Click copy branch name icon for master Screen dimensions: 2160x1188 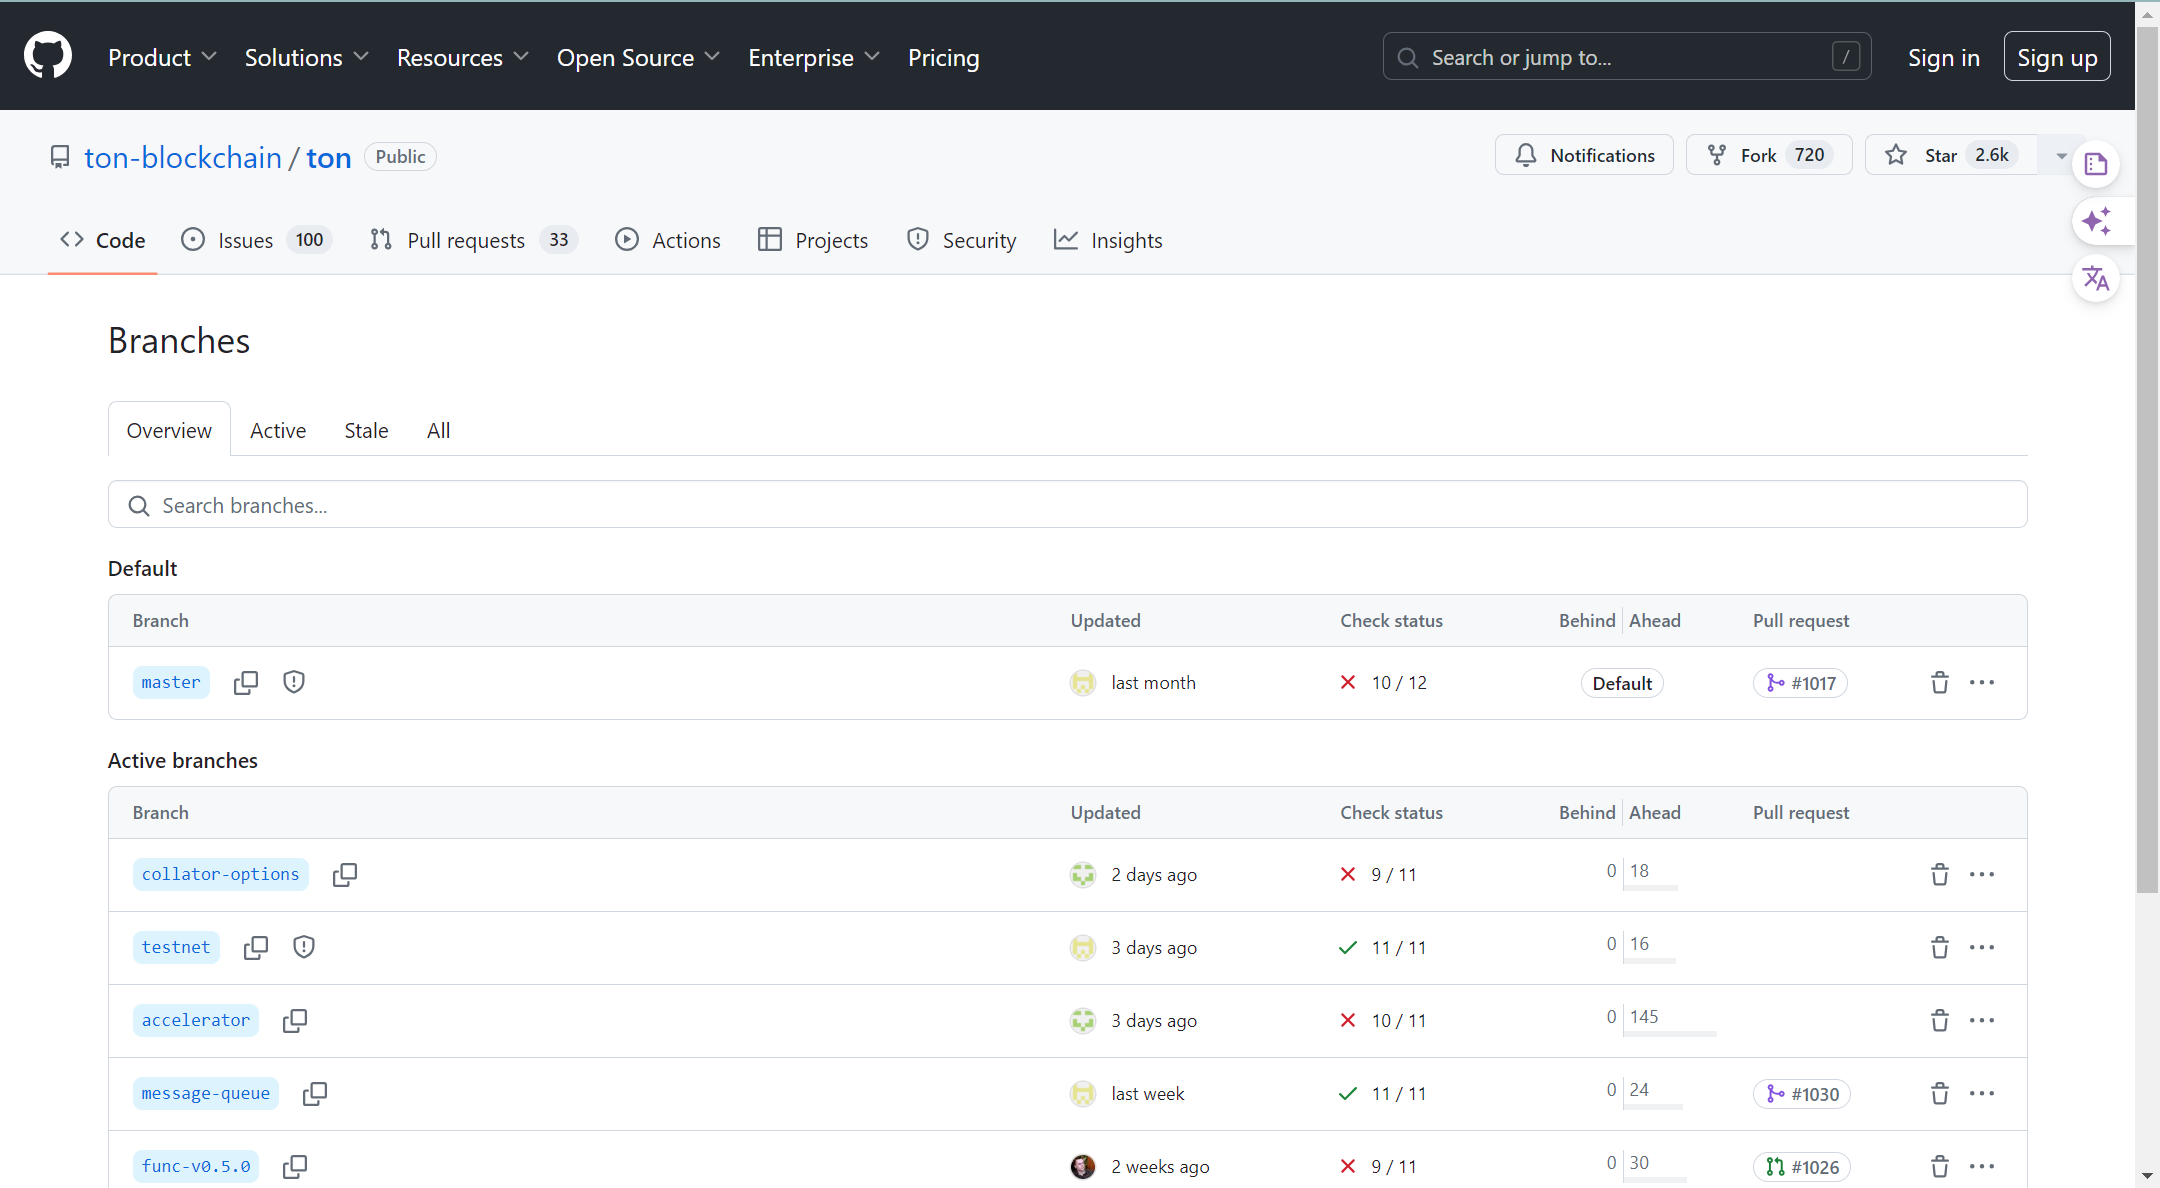244,682
